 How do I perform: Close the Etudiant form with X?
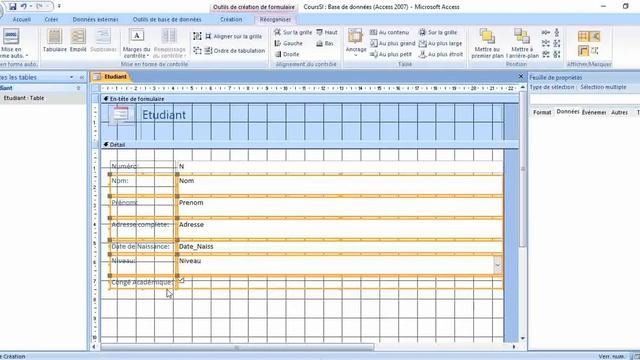[521, 76]
